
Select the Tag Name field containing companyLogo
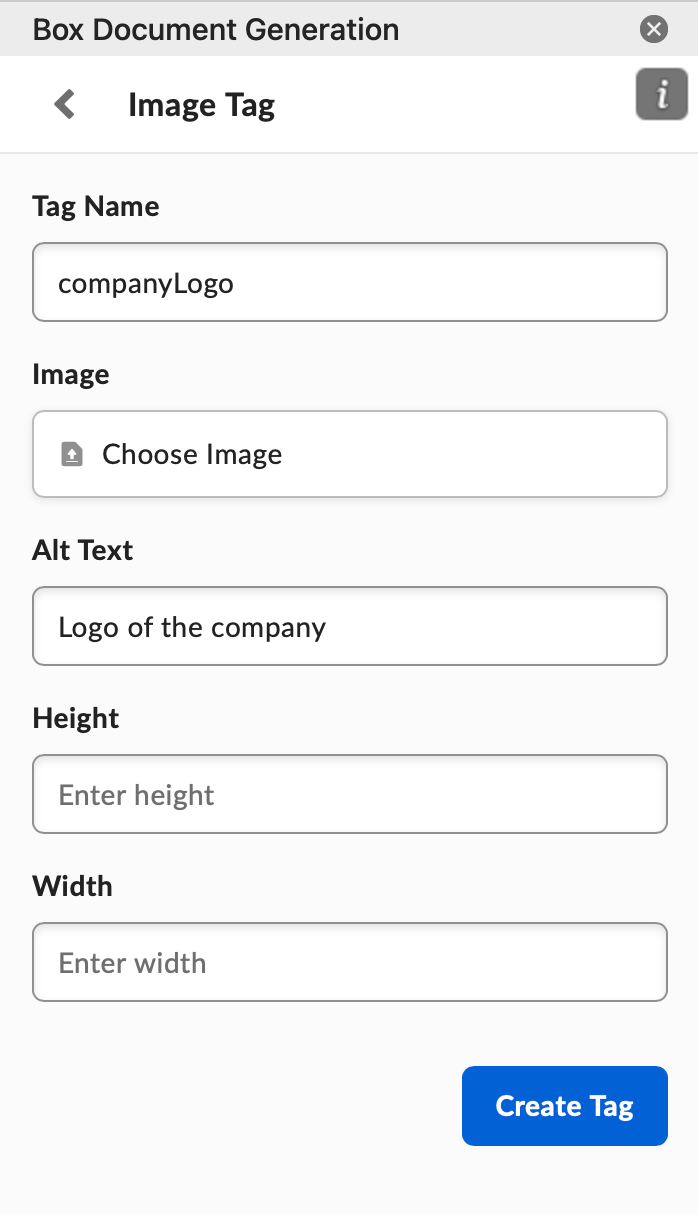pyautogui.click(x=349, y=282)
